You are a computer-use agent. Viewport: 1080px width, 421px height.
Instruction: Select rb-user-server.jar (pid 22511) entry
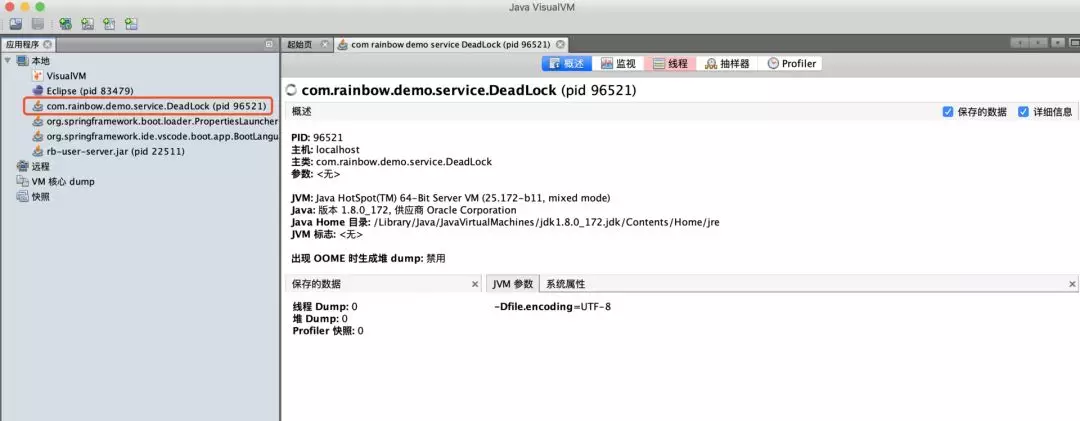[108, 152]
